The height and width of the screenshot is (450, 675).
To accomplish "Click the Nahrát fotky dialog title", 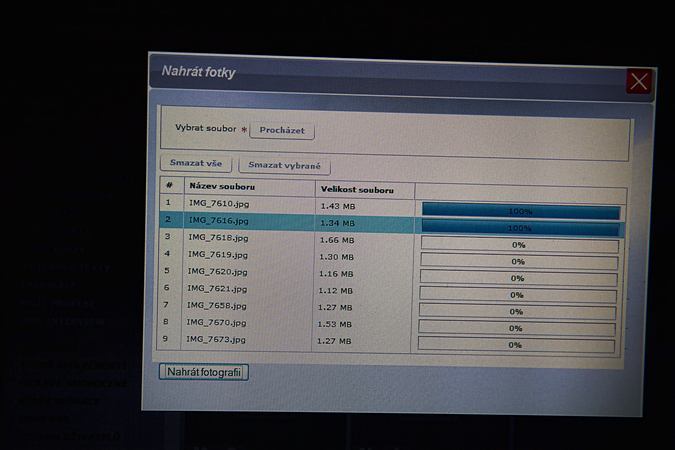I will point(198,72).
